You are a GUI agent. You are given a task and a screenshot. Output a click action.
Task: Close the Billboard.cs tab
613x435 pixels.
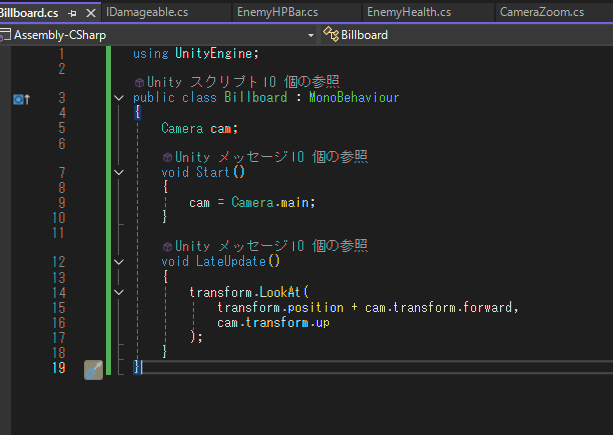[x=91, y=12]
